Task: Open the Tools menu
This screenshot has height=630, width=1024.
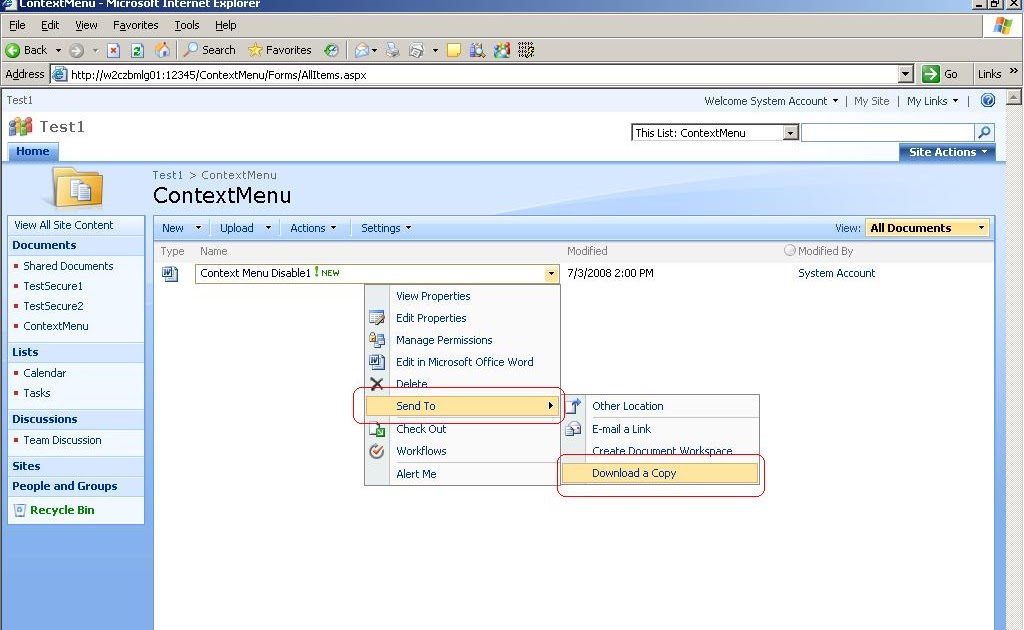Action: coord(186,25)
